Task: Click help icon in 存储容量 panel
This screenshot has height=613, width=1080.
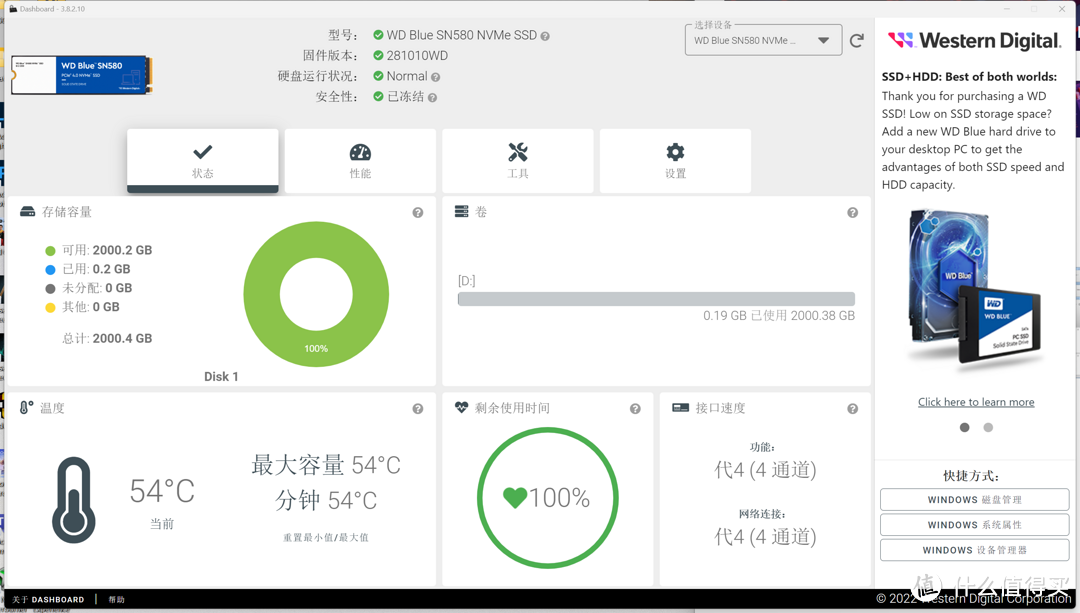Action: coord(417,213)
